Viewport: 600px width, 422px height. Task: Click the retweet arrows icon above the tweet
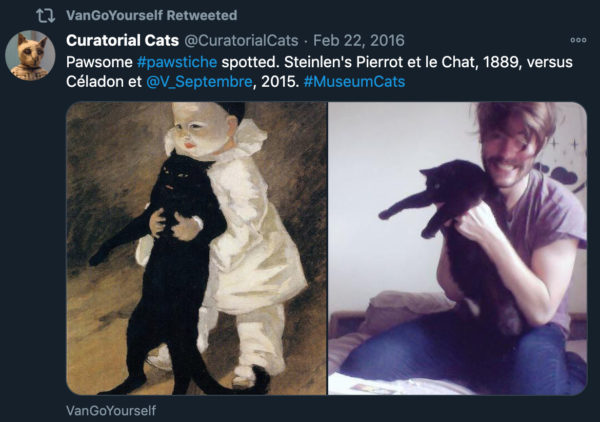pos(46,16)
